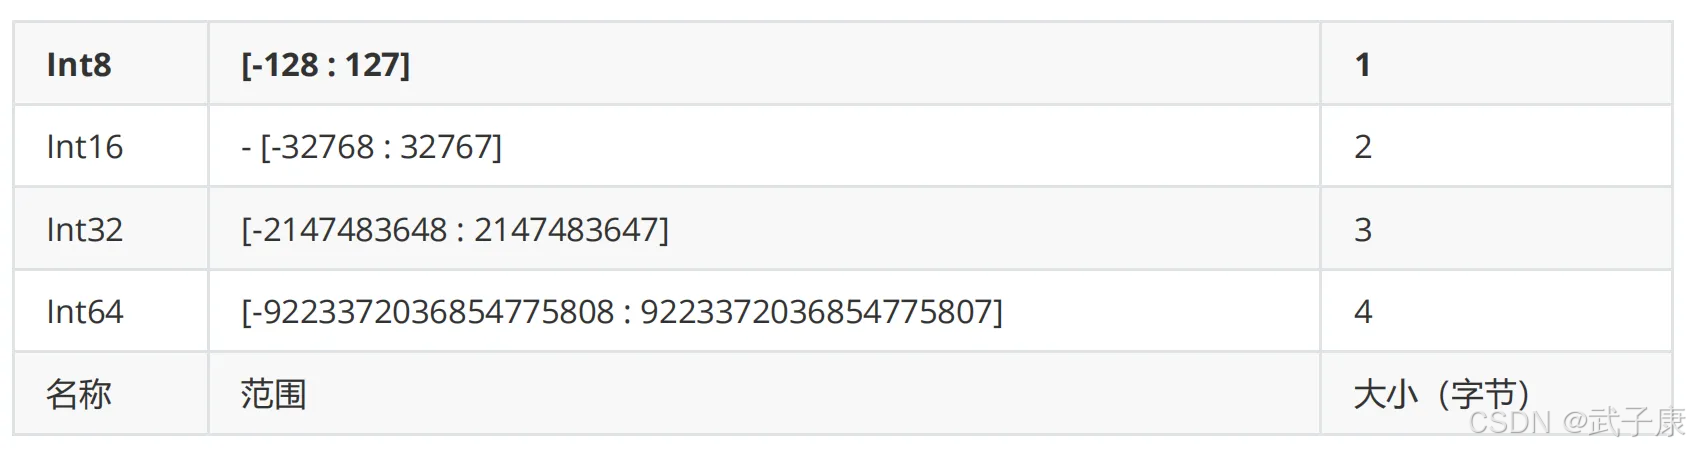Click the Int32 name cell

click(85, 230)
